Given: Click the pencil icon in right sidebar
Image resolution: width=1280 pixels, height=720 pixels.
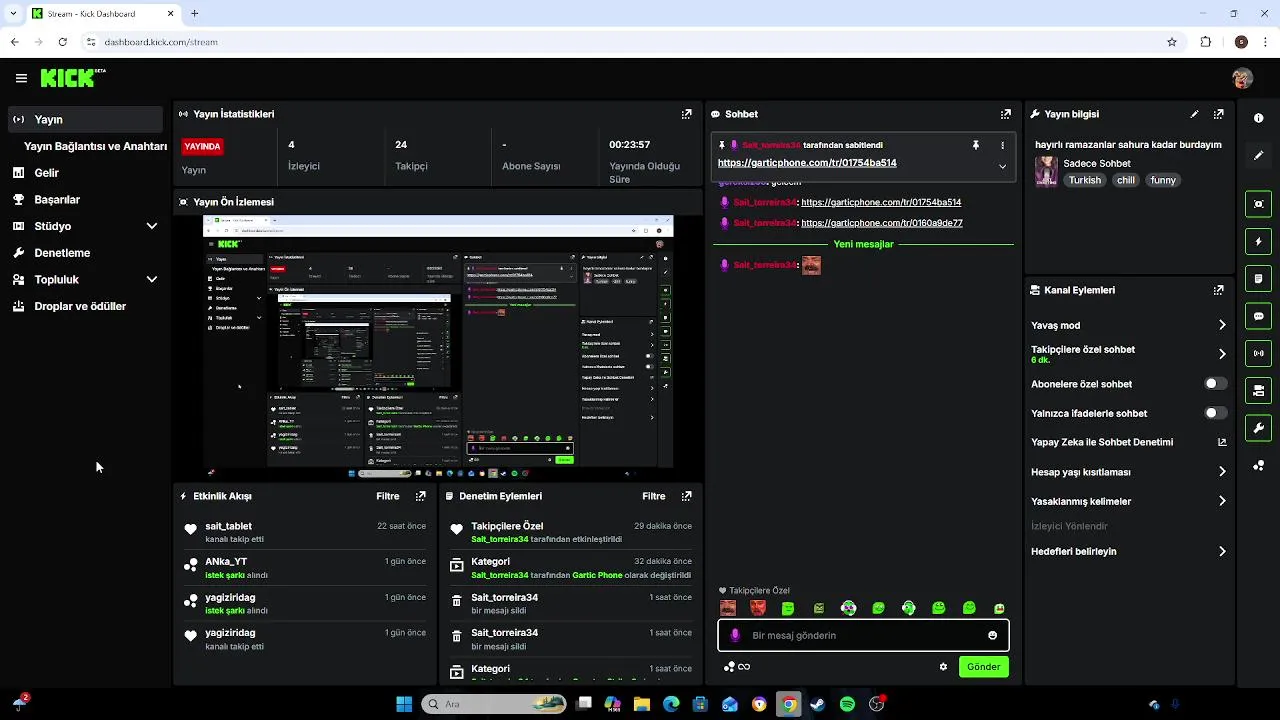Looking at the screenshot, I should [1258, 155].
